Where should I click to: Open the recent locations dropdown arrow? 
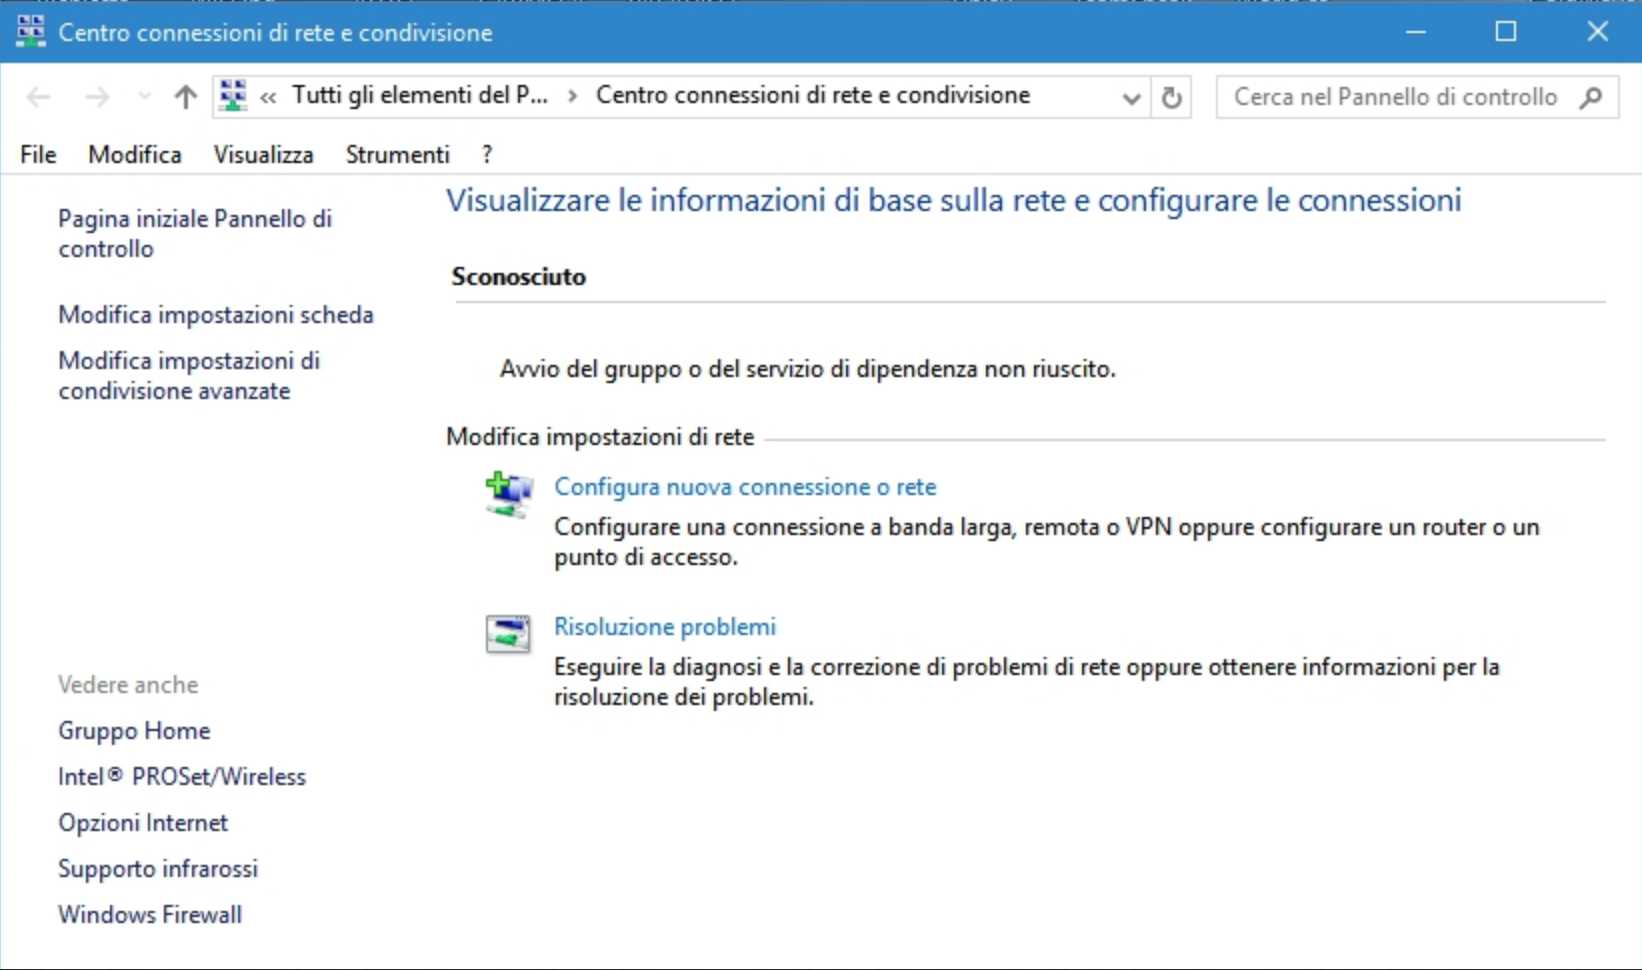tap(144, 97)
